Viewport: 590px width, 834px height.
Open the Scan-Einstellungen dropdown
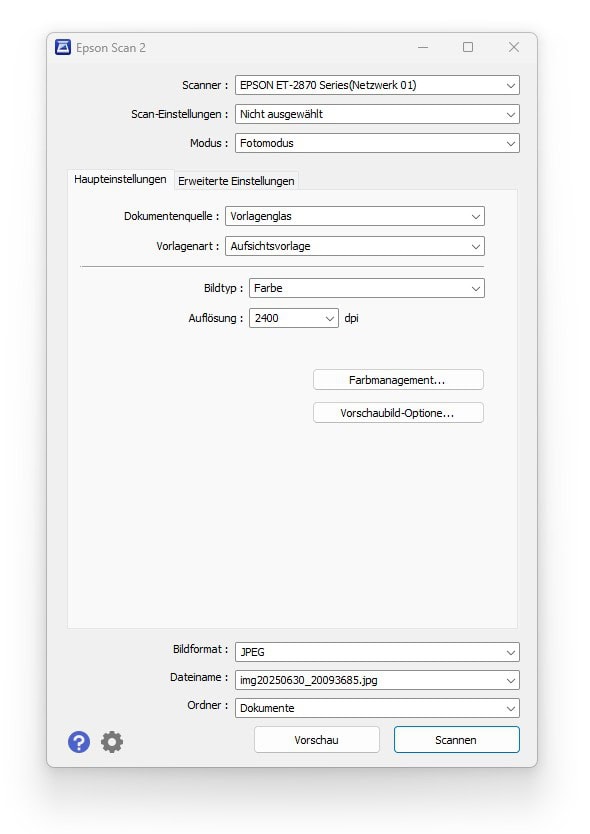(x=377, y=114)
